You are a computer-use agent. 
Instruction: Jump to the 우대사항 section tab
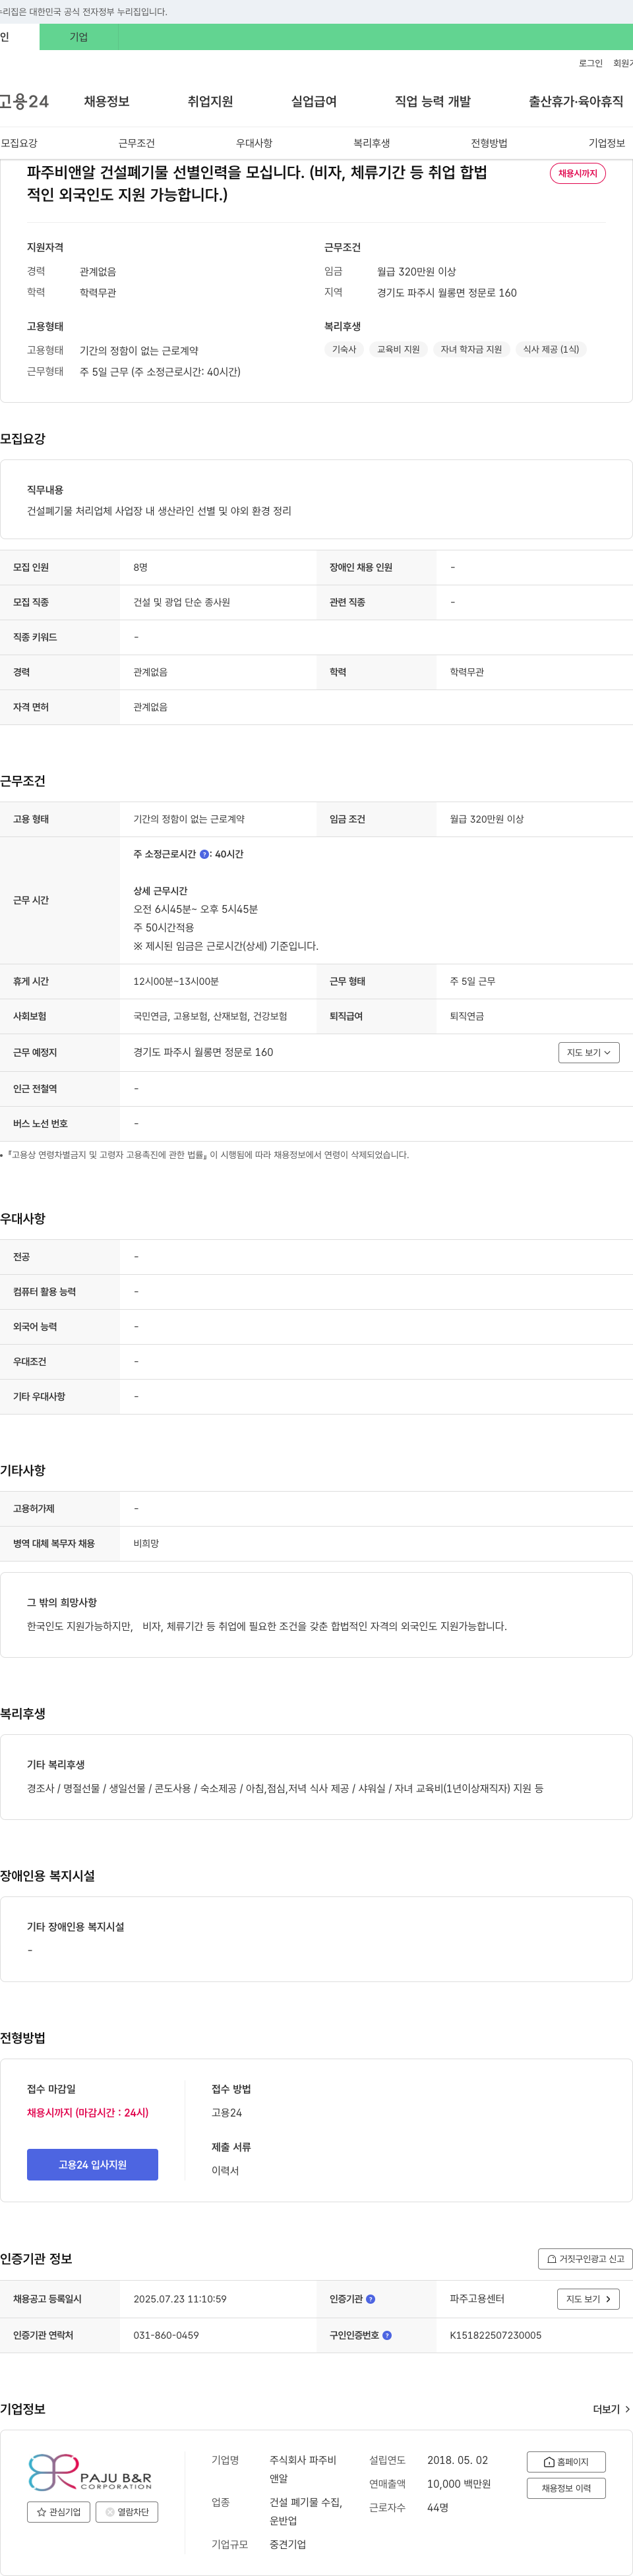point(254,143)
